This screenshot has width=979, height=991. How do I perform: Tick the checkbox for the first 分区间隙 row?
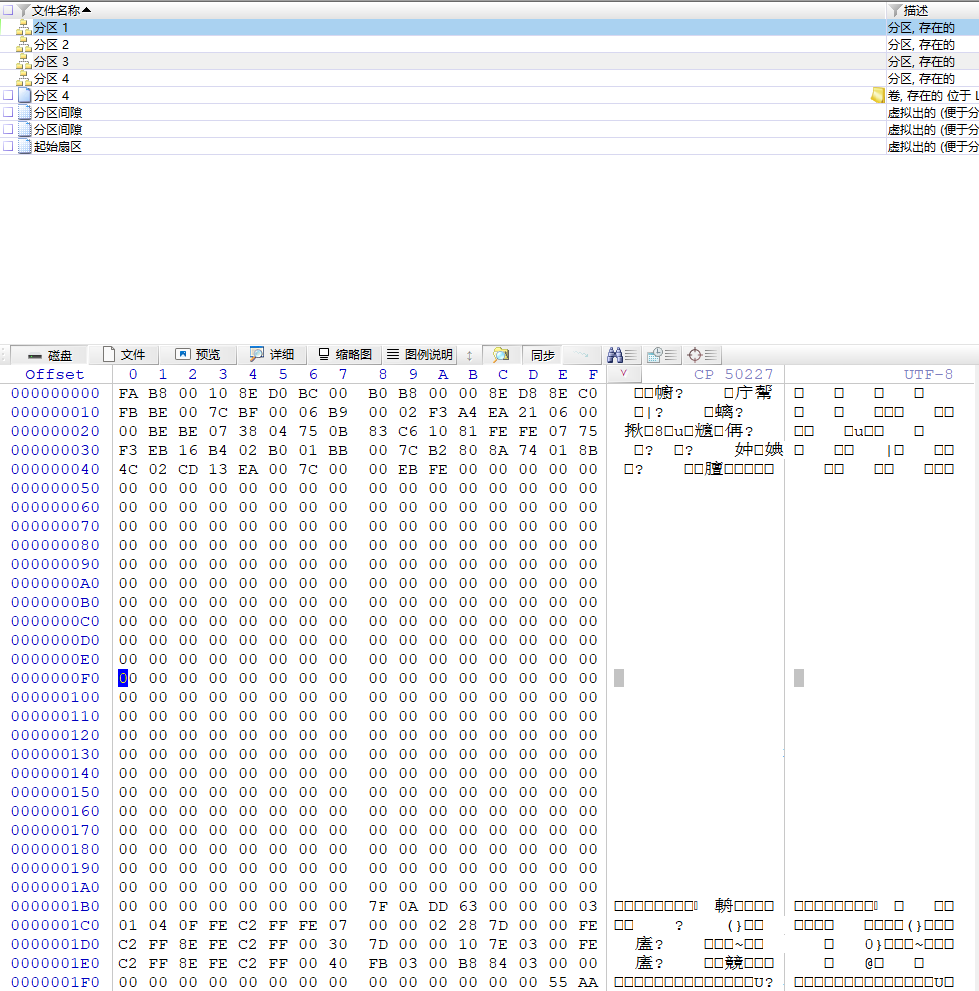(8, 112)
